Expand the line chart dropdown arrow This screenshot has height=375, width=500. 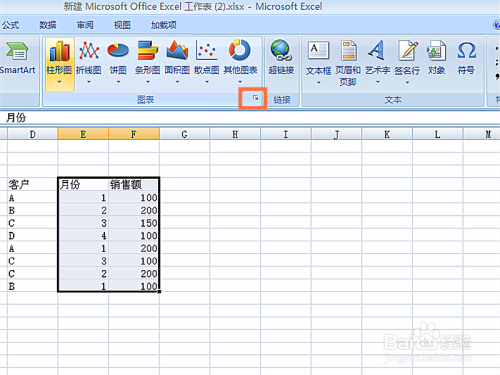[x=89, y=82]
